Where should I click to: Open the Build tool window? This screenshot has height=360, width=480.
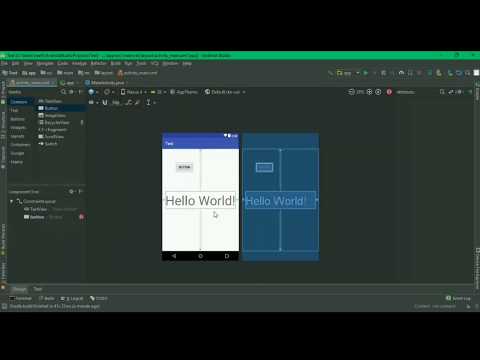(47, 298)
